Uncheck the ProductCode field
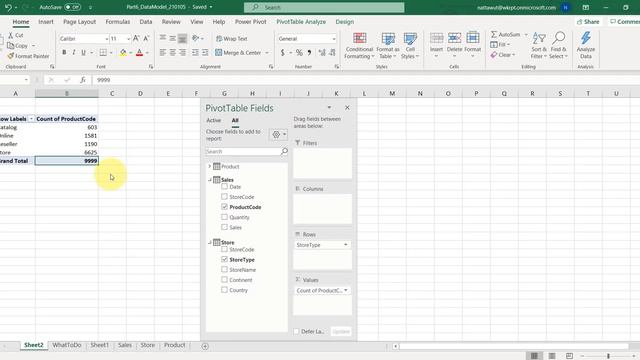This screenshot has width=640, height=360. 224,207
